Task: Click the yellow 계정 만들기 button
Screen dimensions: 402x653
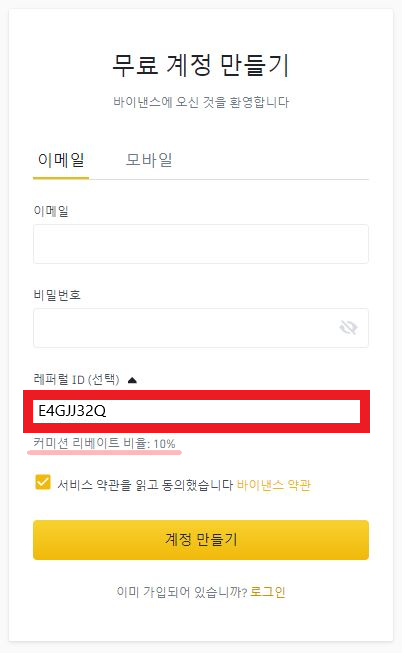Action: click(201, 540)
